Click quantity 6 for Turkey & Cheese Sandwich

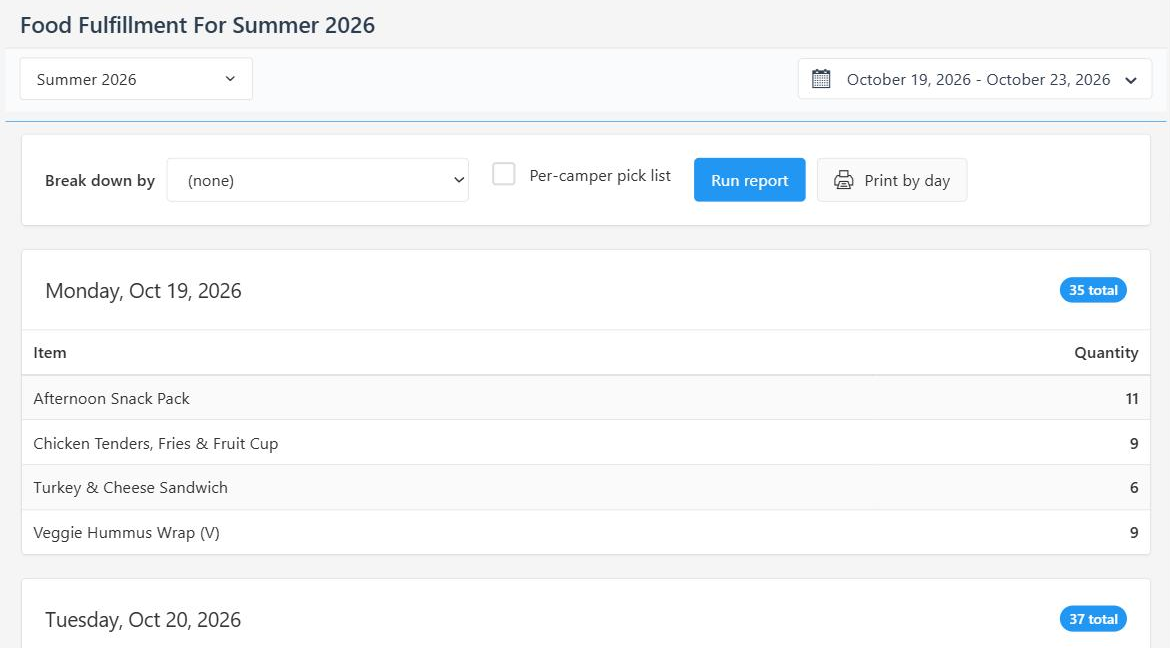point(1134,487)
